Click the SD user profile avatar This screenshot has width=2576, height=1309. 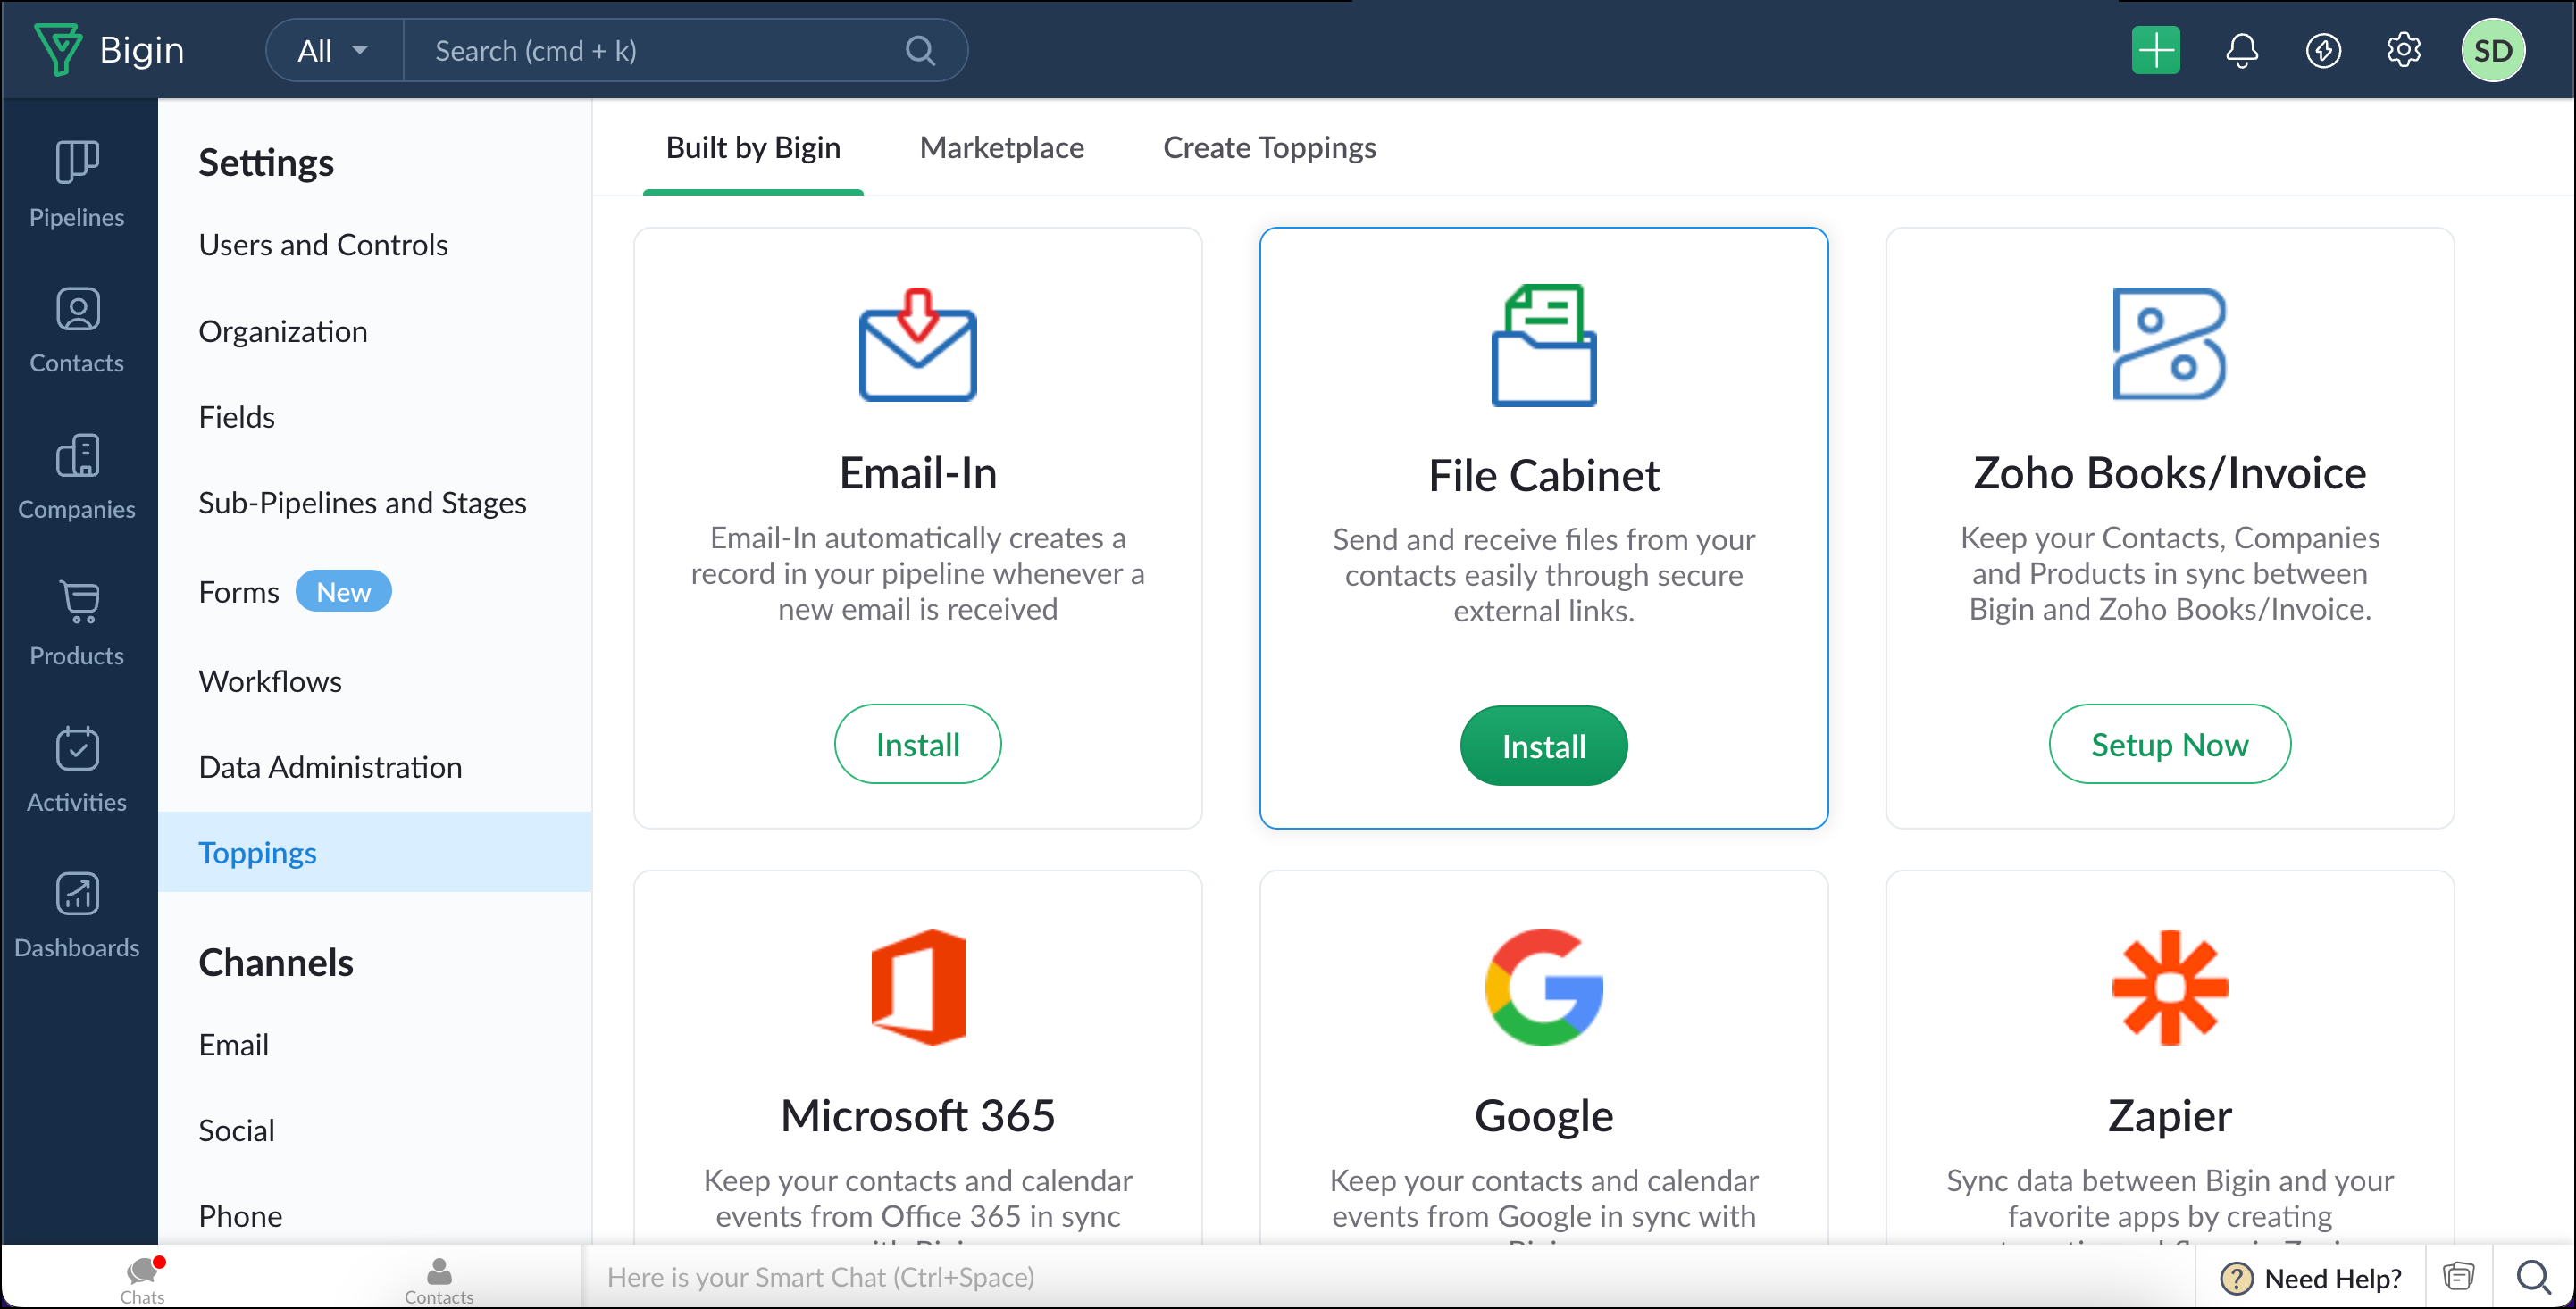click(2492, 50)
